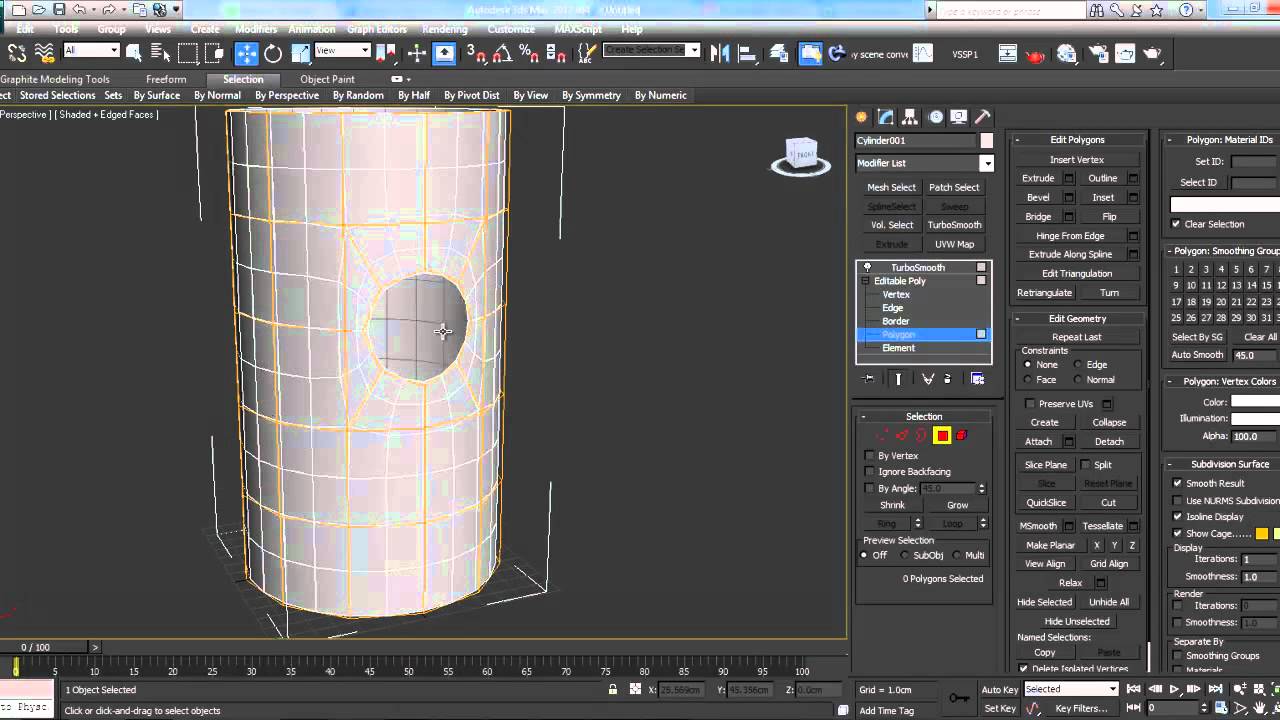Click the Play Animation button
Viewport: 1280px width, 720px height.
click(1175, 689)
